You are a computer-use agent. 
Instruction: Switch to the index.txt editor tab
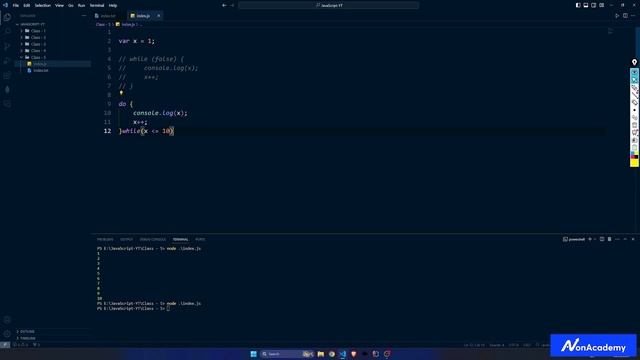(x=108, y=16)
